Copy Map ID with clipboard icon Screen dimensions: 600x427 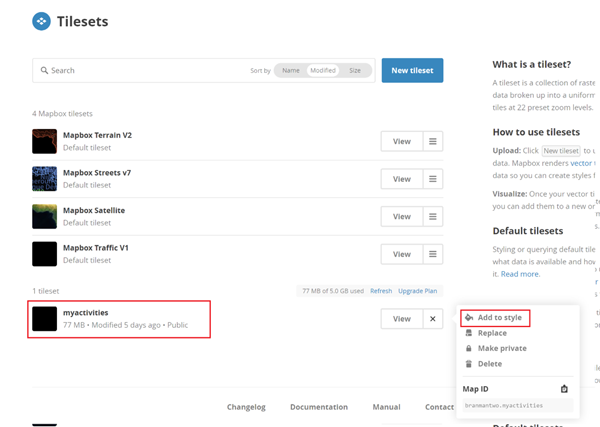[x=564, y=389]
